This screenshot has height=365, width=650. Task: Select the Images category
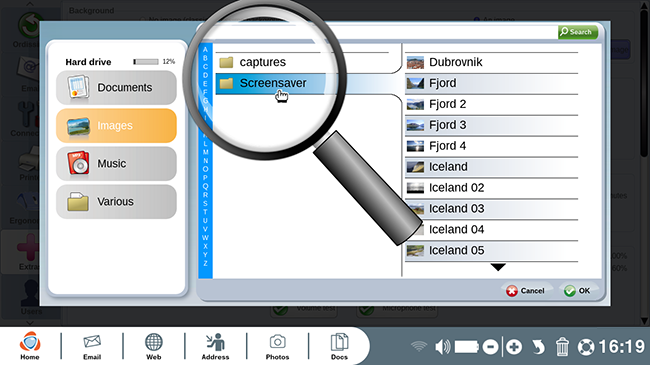(116, 126)
